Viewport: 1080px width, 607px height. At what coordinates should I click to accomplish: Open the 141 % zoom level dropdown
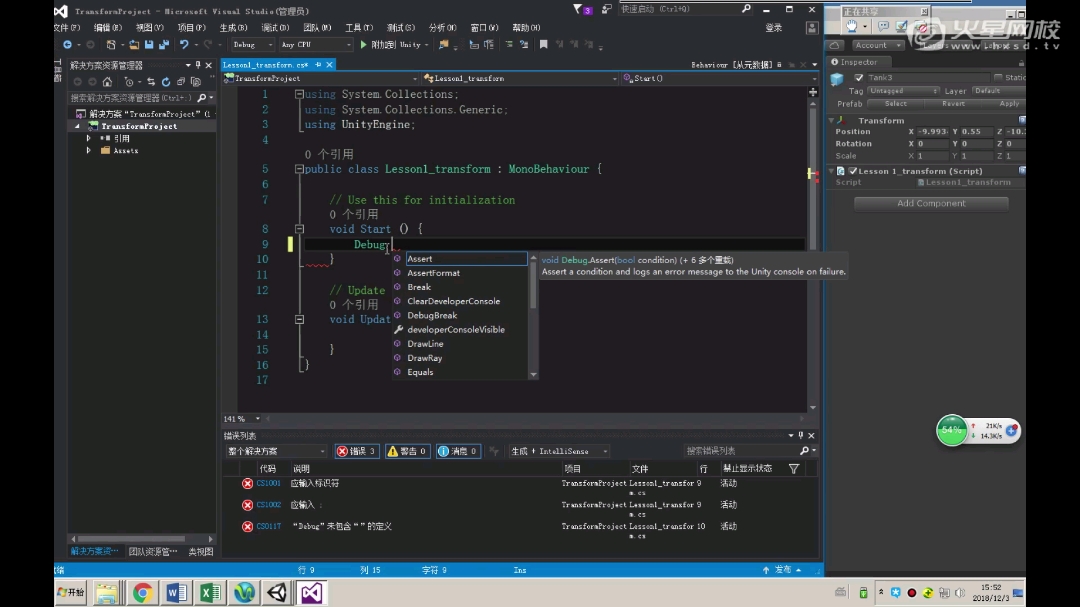coord(242,418)
